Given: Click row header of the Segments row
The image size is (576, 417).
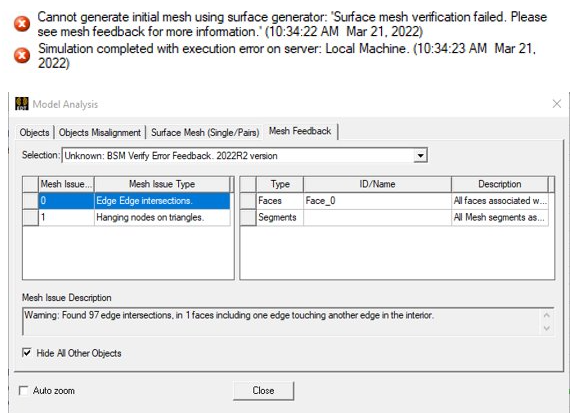Looking at the screenshot, I should [248, 218].
